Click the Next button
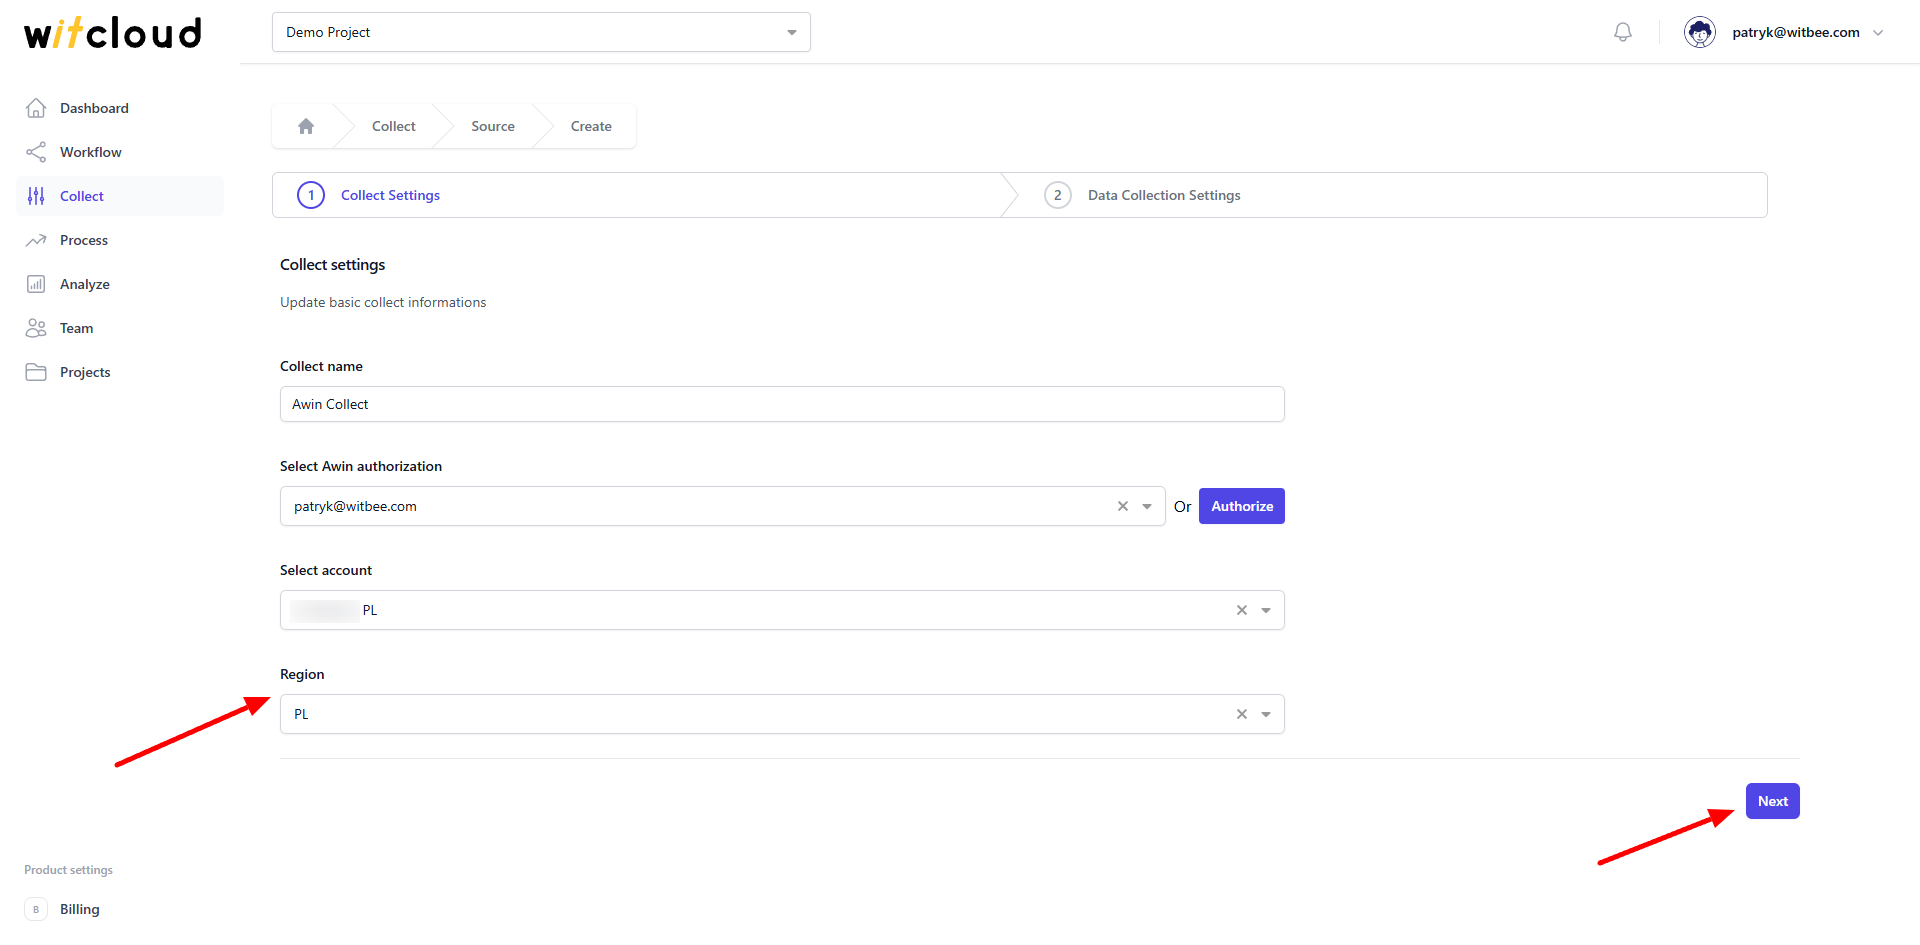This screenshot has width=1920, height=945. (x=1773, y=801)
